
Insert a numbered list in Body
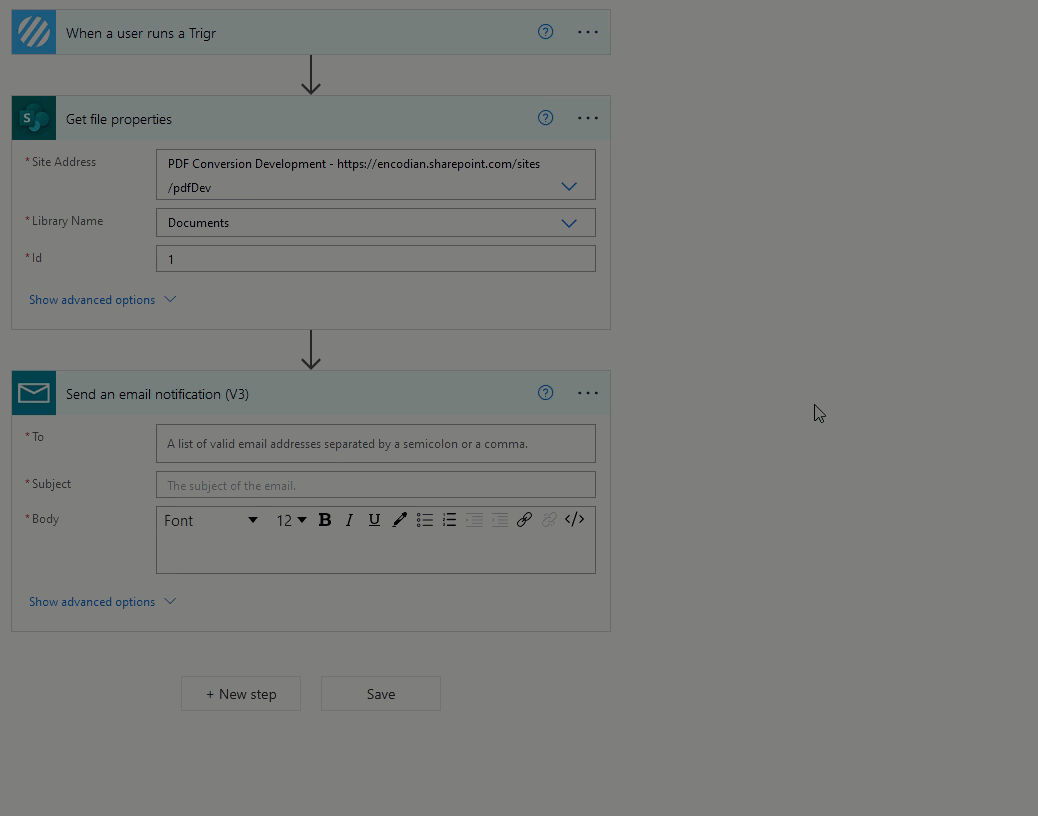coord(449,520)
